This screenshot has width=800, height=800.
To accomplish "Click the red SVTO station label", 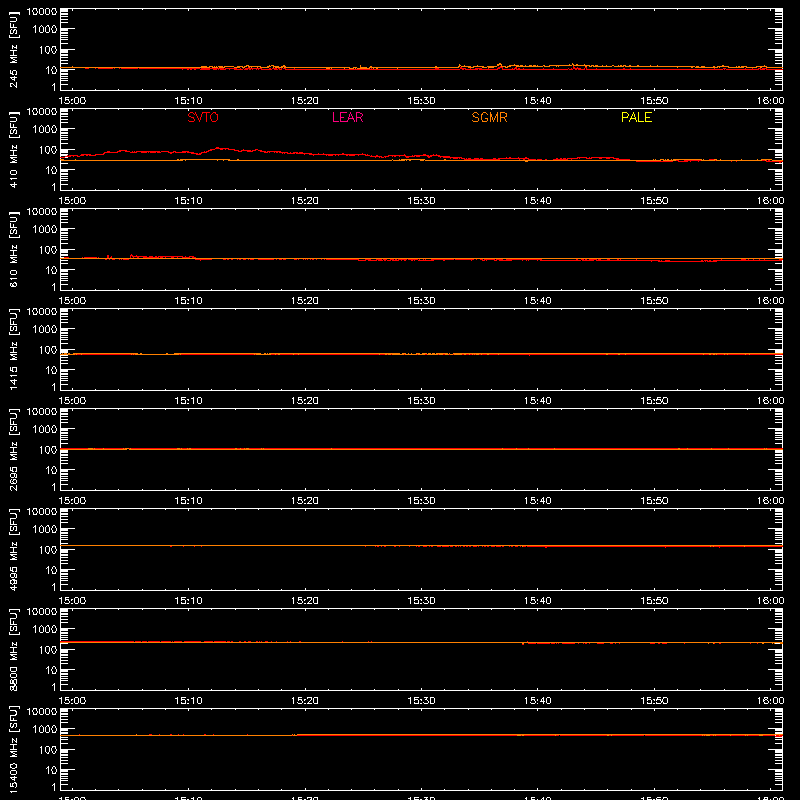I will (x=203, y=117).
